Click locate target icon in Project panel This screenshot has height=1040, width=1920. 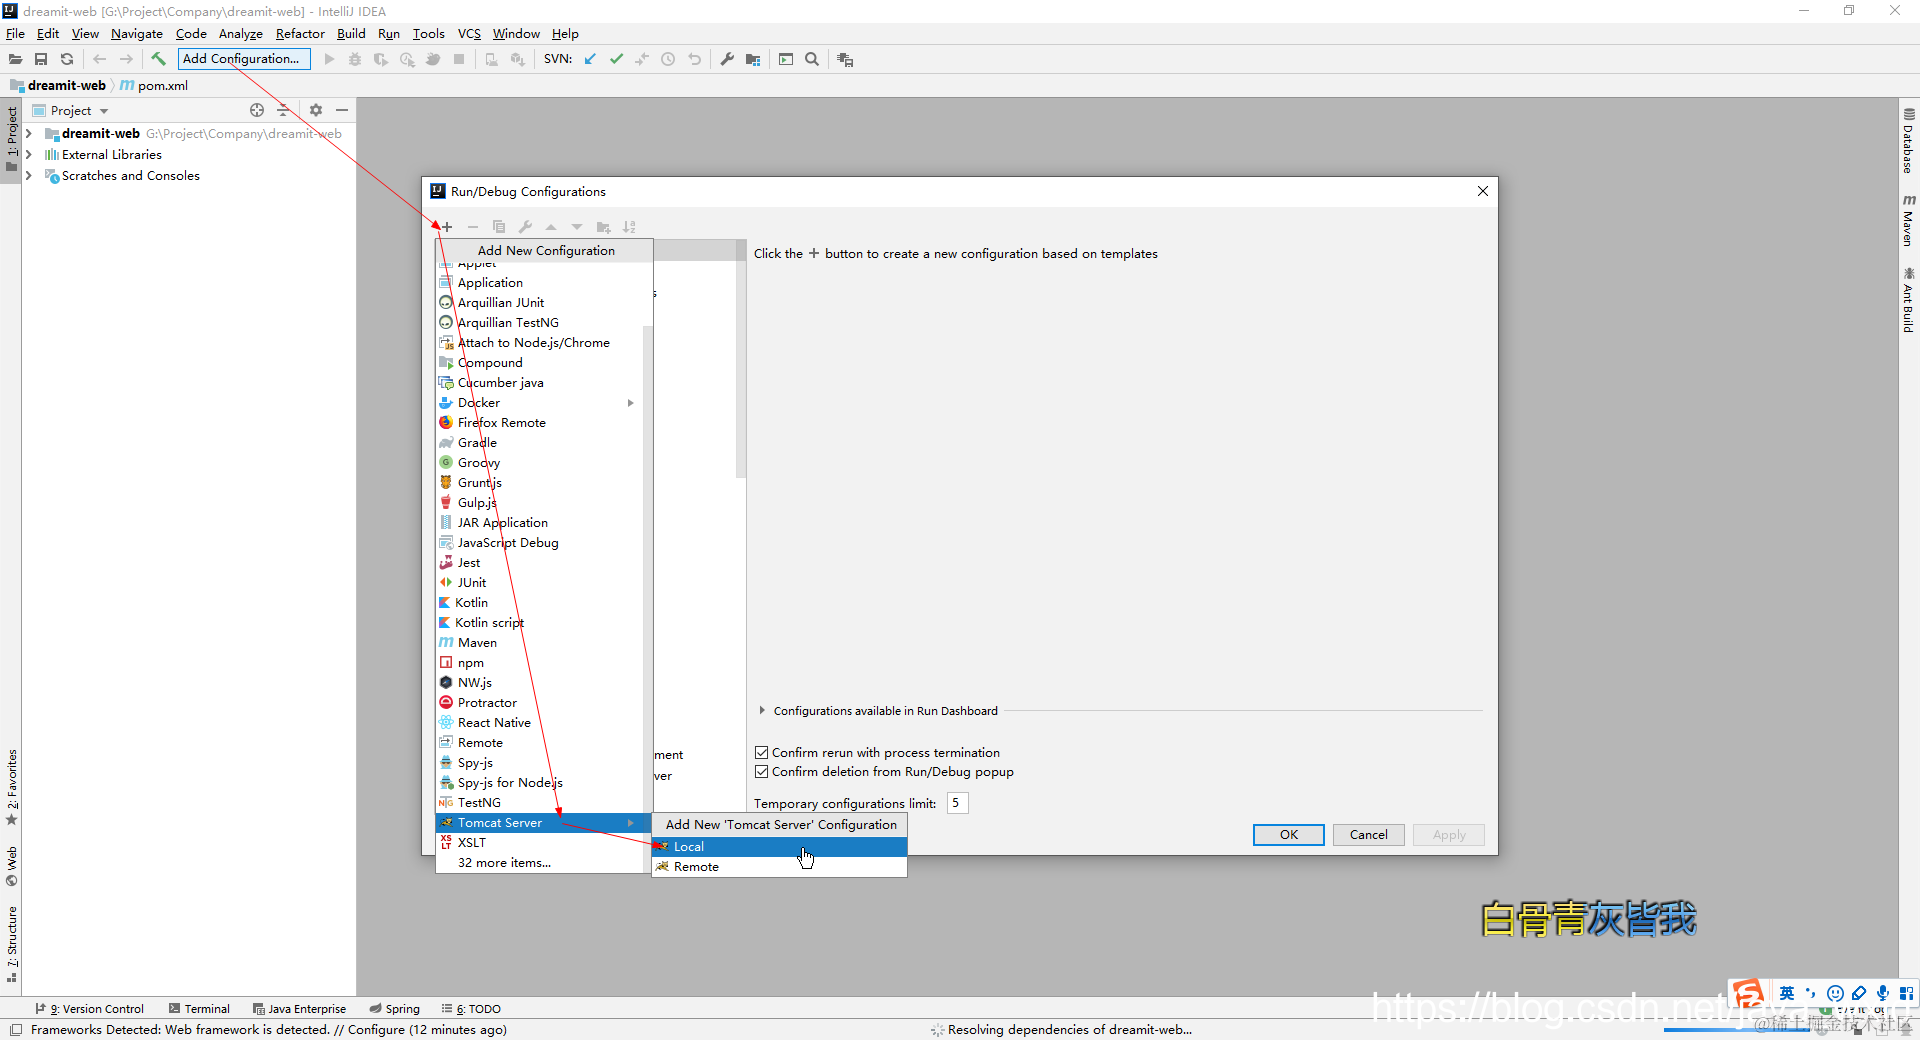257,110
